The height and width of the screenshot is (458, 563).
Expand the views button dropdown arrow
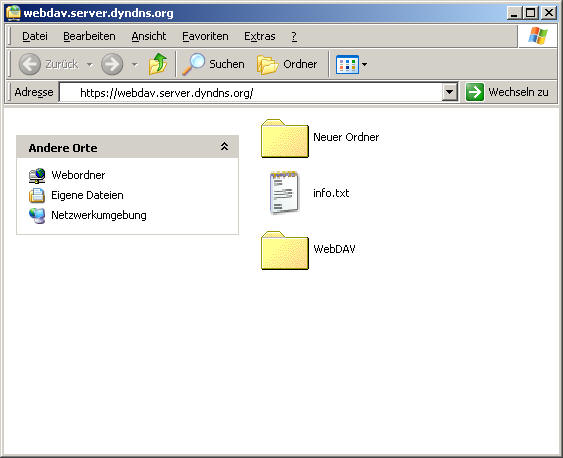click(x=364, y=65)
